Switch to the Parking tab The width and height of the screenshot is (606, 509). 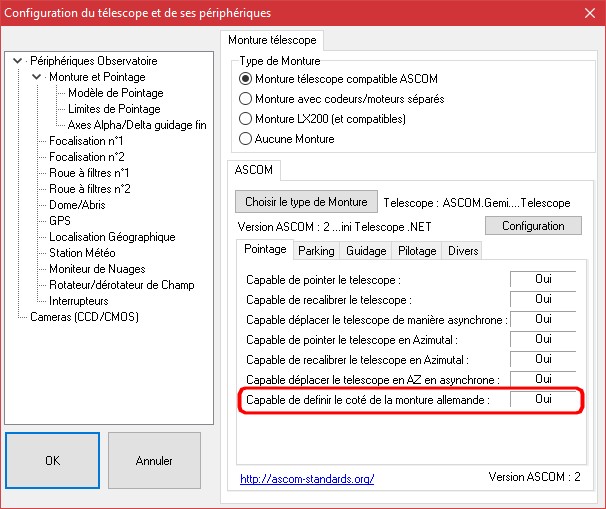click(x=316, y=250)
